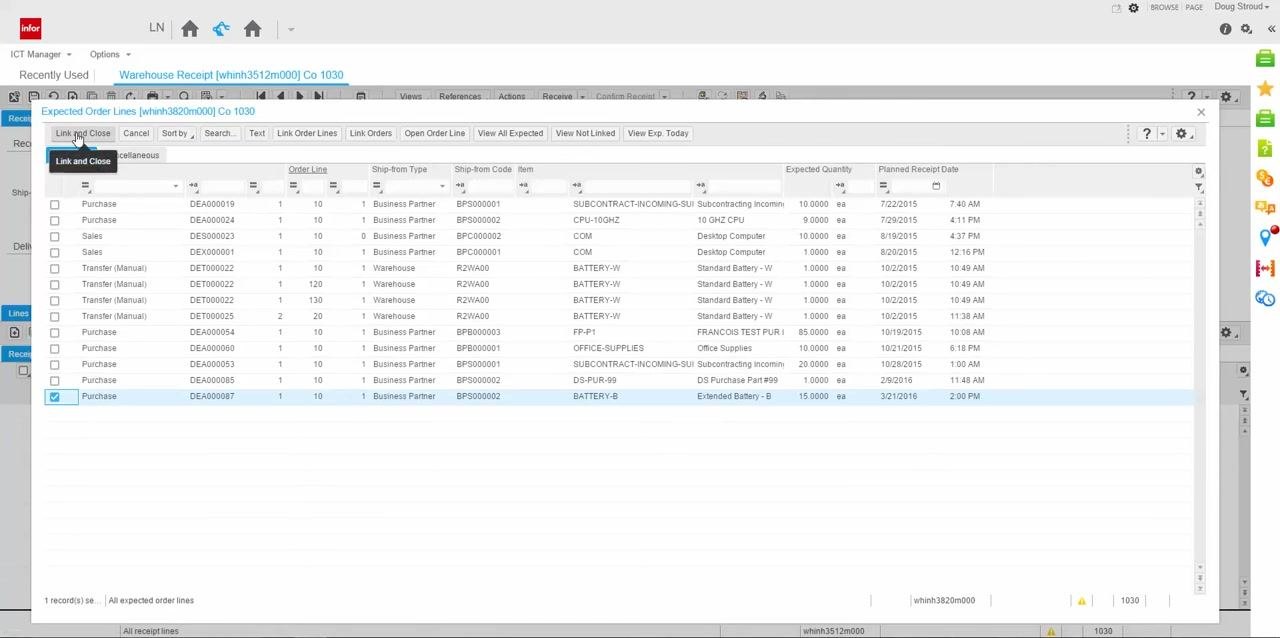Open the dialog toolbar gear settings icon

tap(1181, 133)
